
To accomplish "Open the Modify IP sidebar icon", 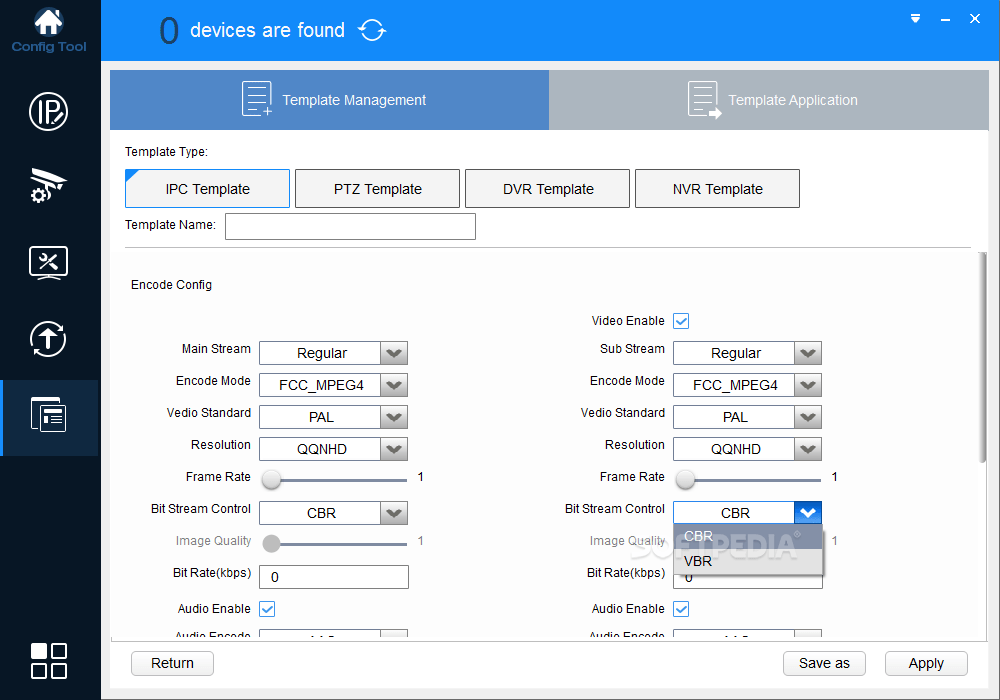I will (48, 112).
